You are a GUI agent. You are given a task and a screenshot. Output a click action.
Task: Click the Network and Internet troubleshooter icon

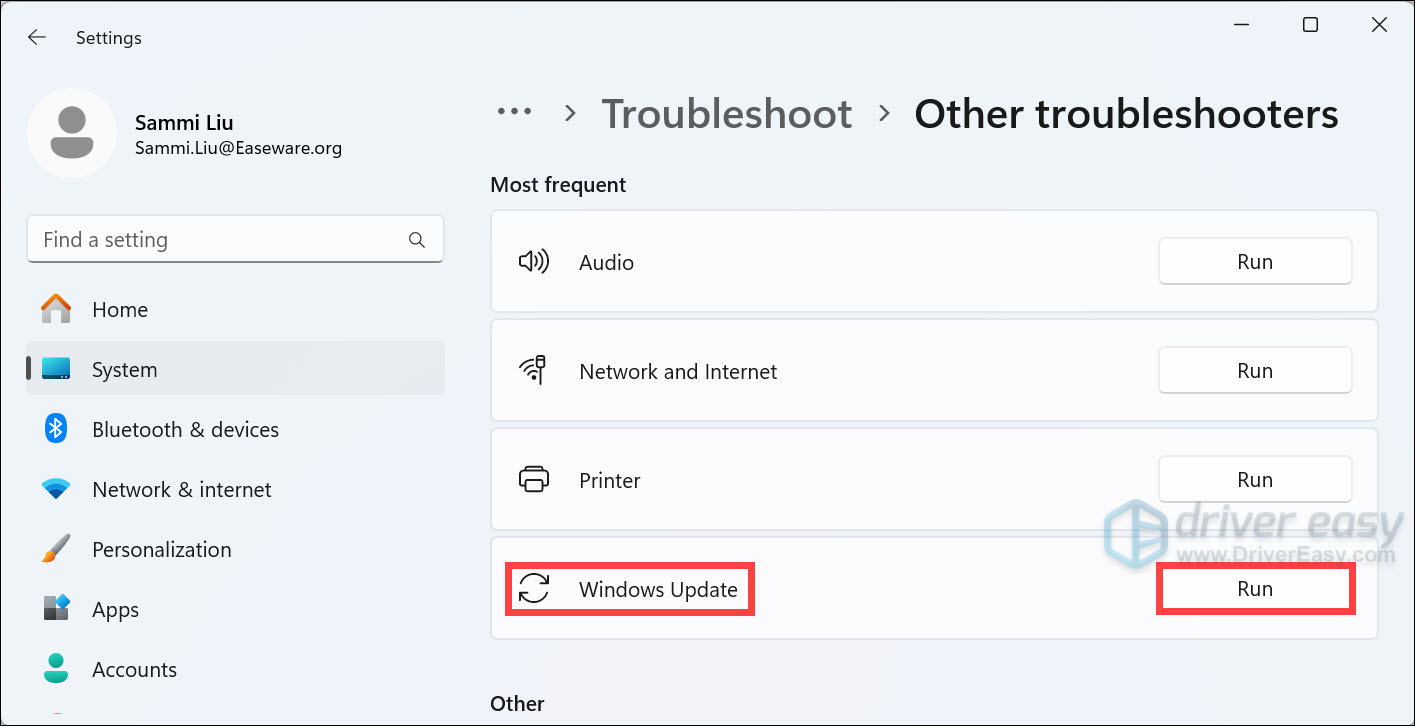[534, 371]
